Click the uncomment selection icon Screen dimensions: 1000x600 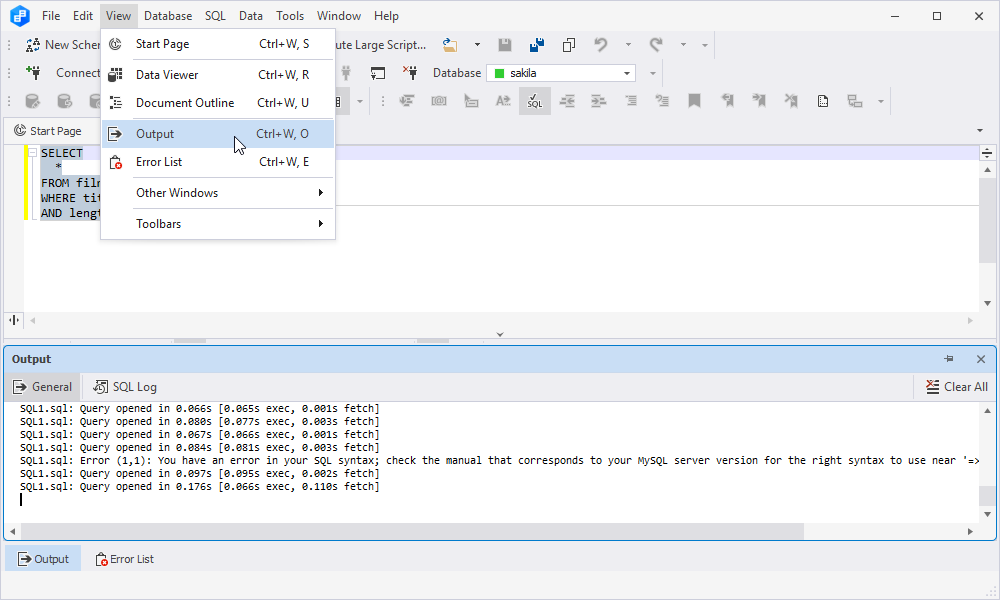(x=663, y=101)
